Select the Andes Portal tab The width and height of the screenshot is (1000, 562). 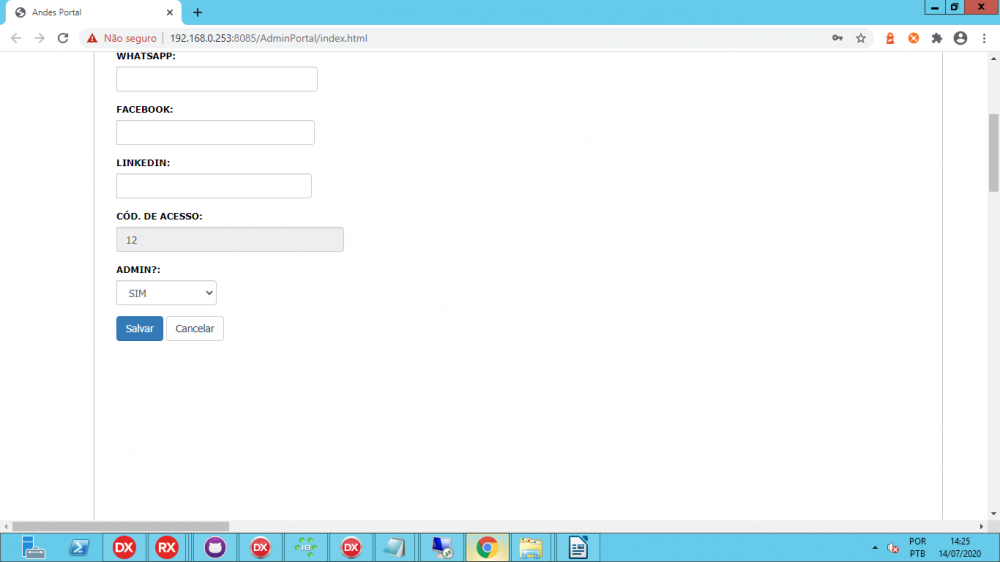click(90, 13)
